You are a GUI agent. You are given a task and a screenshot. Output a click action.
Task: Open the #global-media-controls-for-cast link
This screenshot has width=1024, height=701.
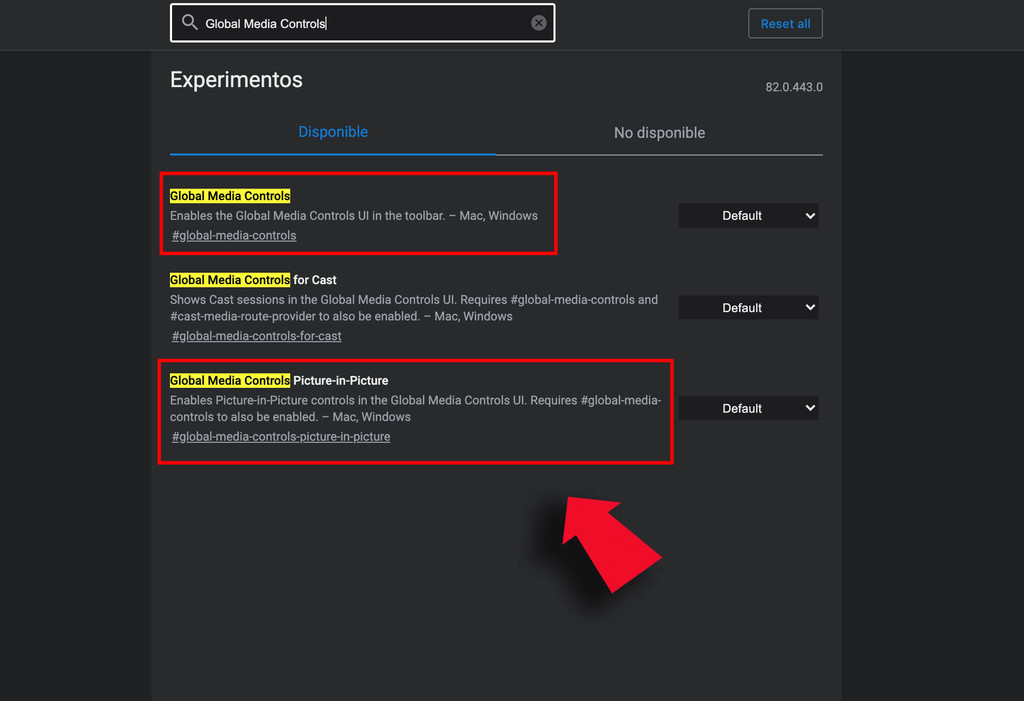point(257,336)
